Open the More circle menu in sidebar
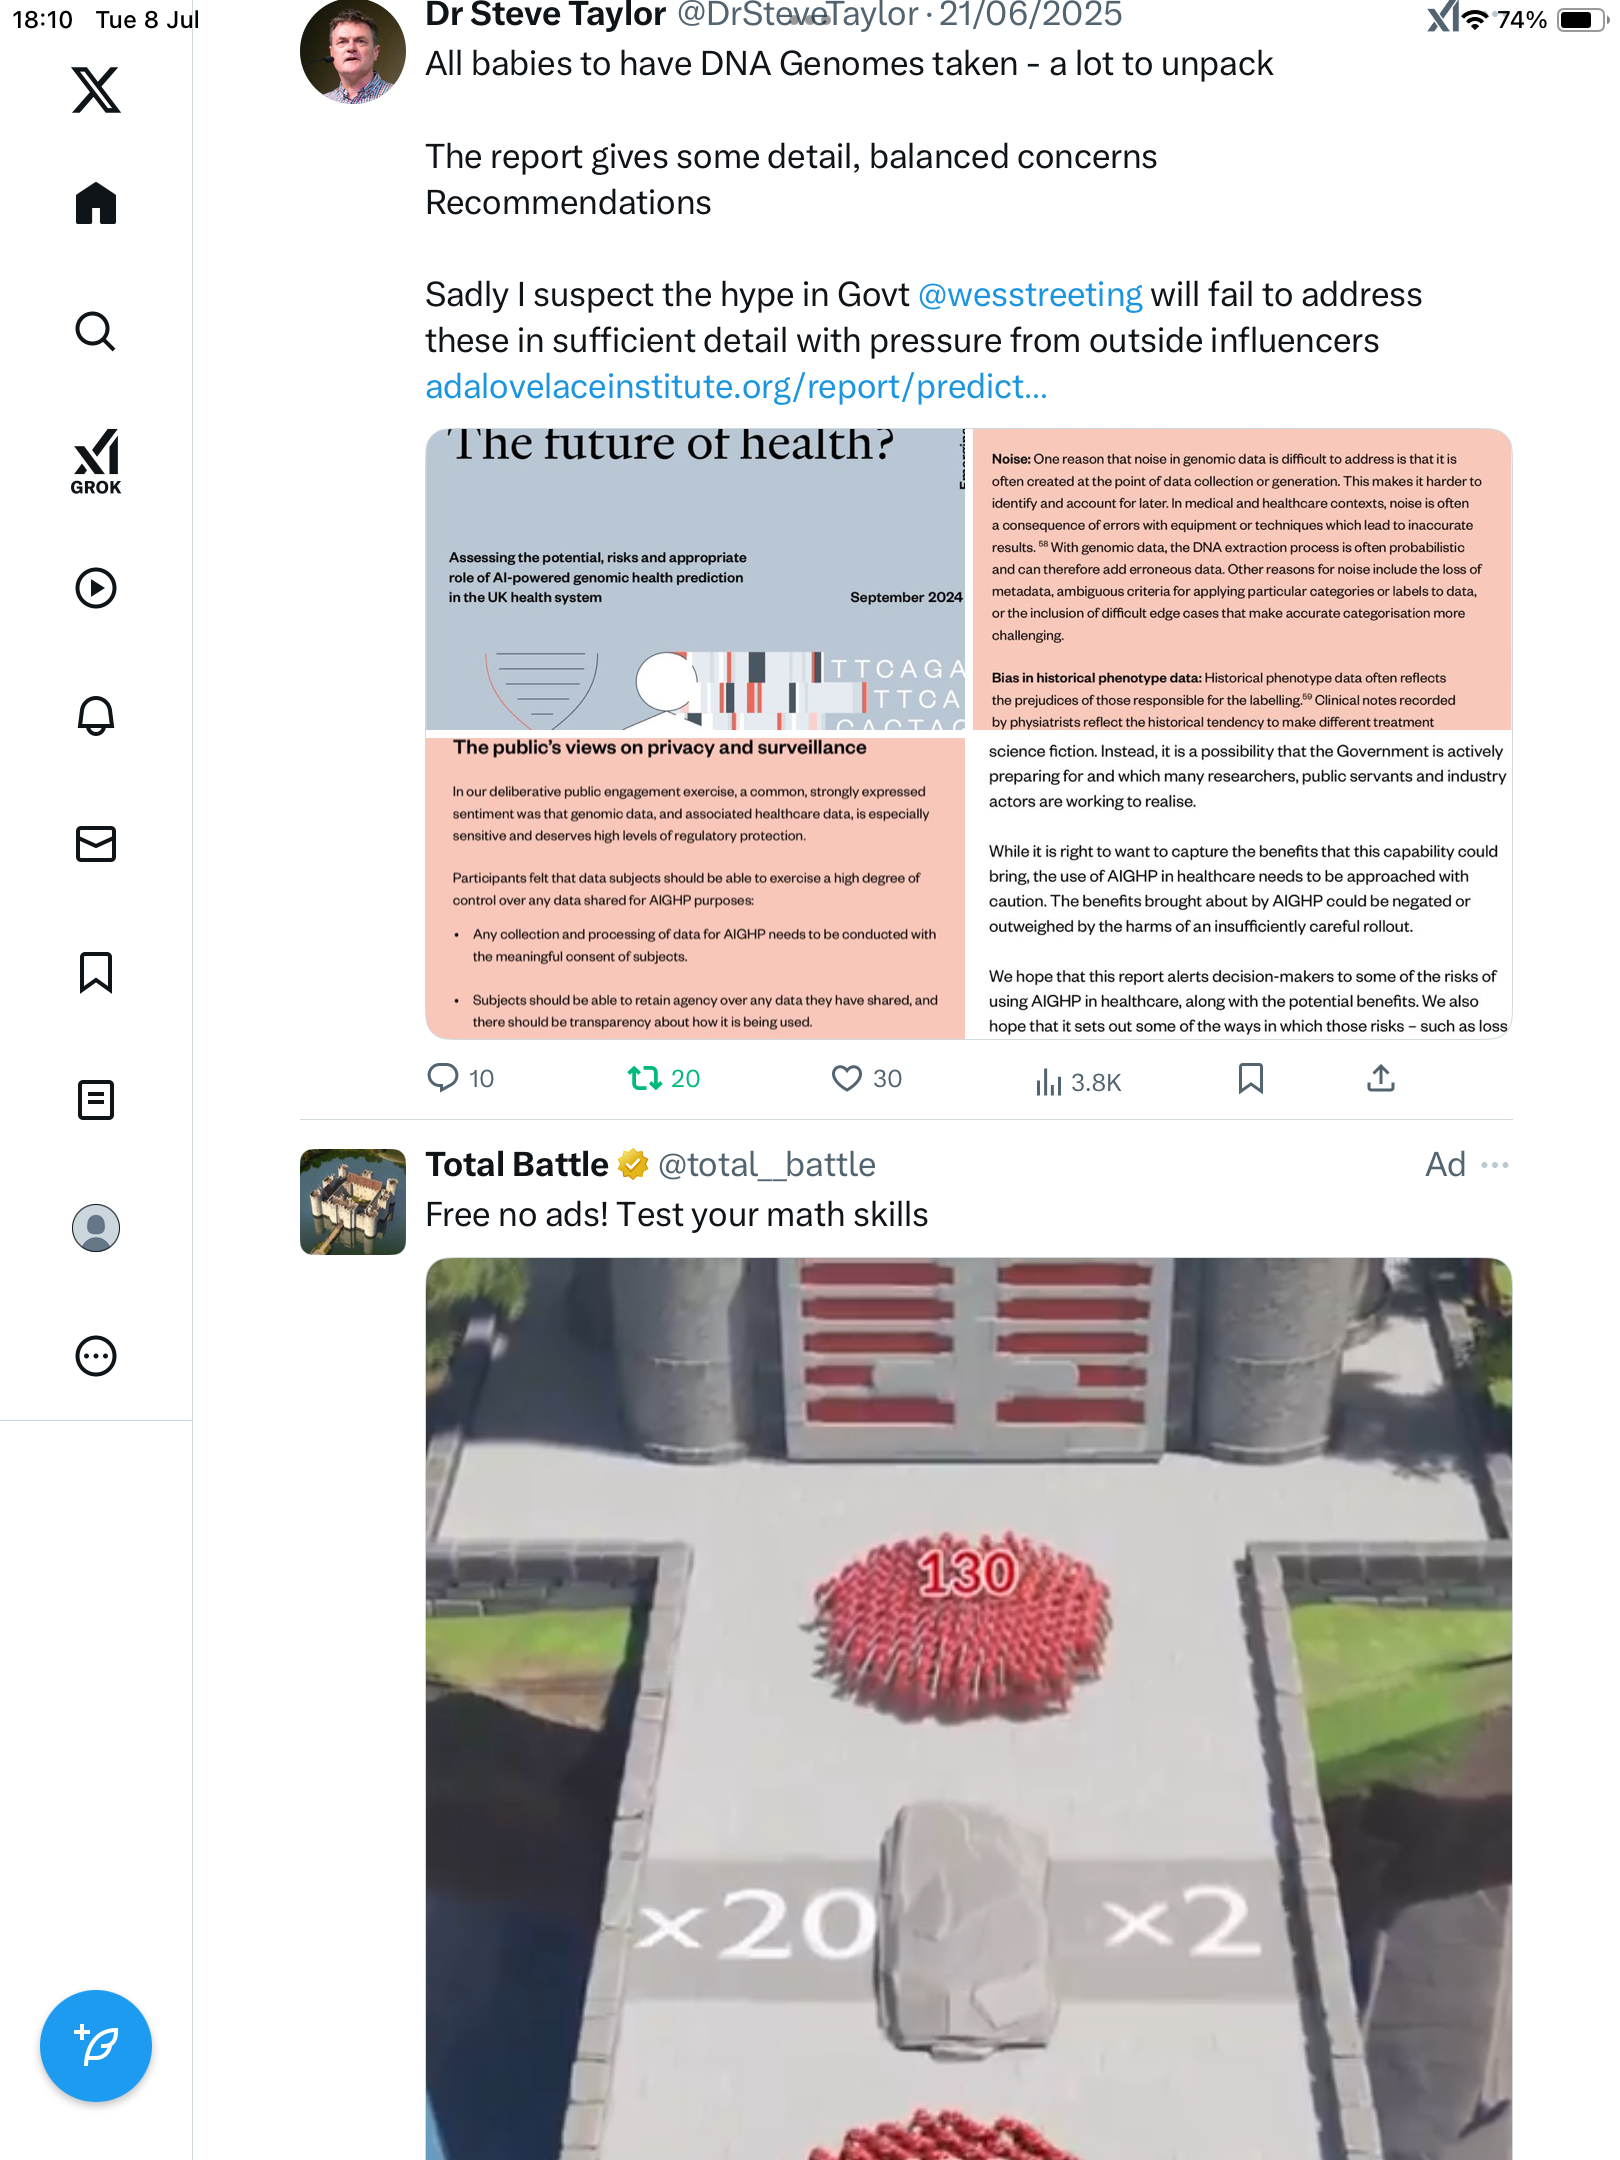The height and width of the screenshot is (2160, 1620). pyautogui.click(x=96, y=1356)
